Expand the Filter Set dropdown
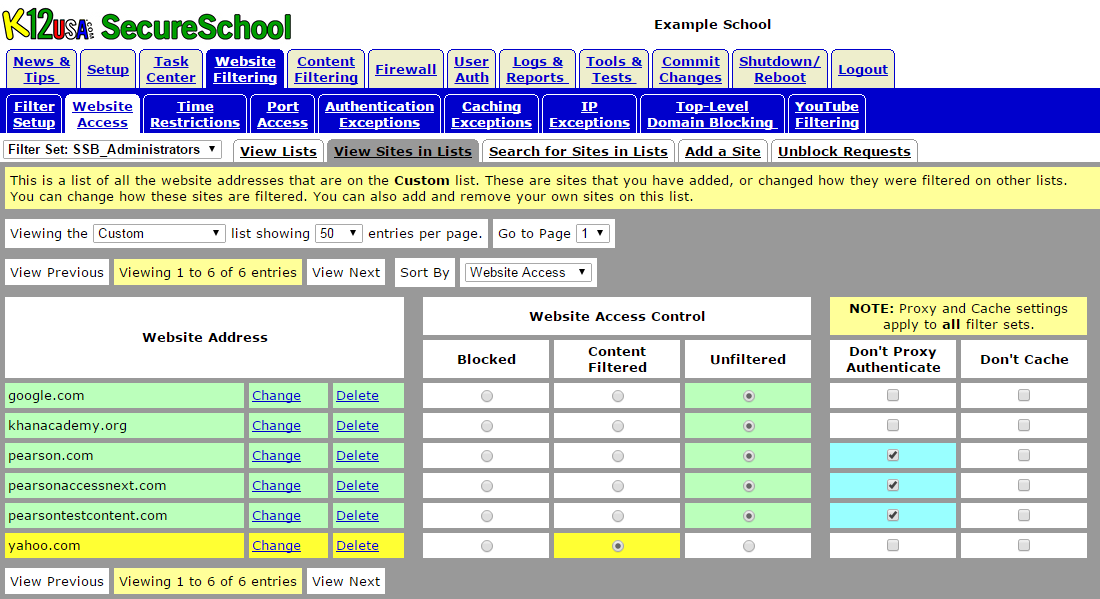This screenshot has width=1100, height=599. 113,149
